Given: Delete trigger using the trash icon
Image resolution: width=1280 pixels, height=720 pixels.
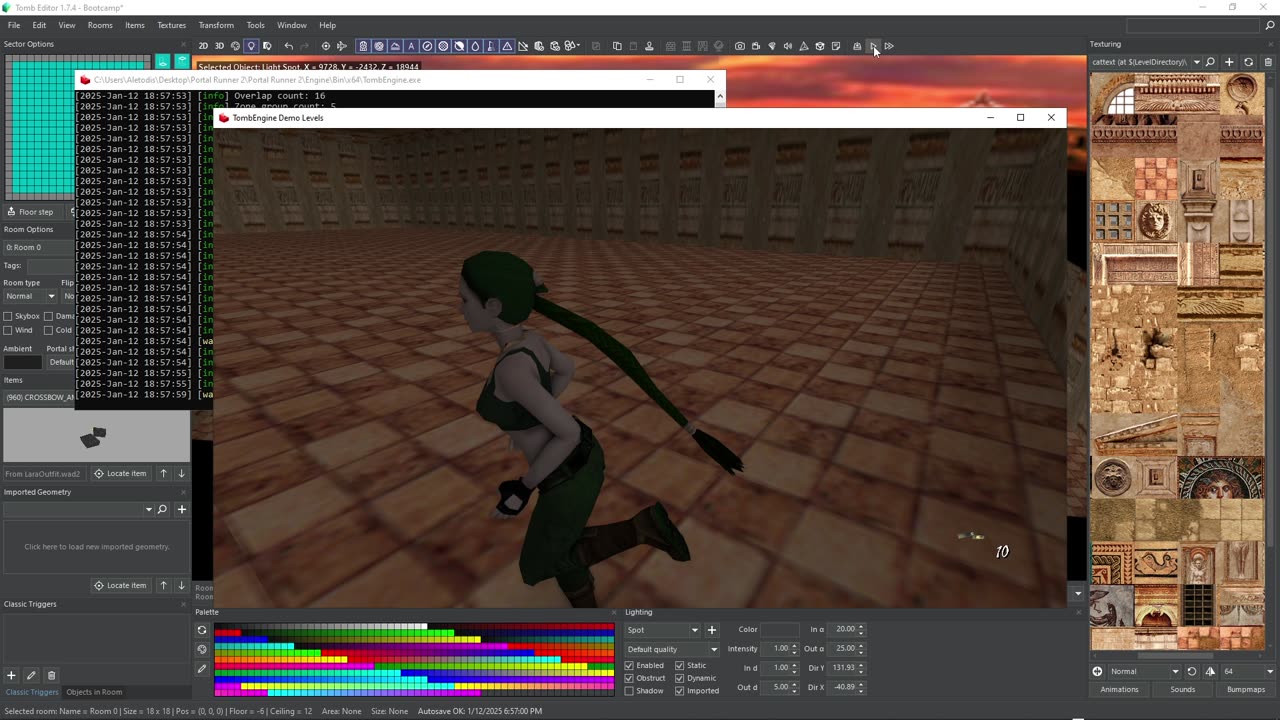Looking at the screenshot, I should click(x=52, y=676).
